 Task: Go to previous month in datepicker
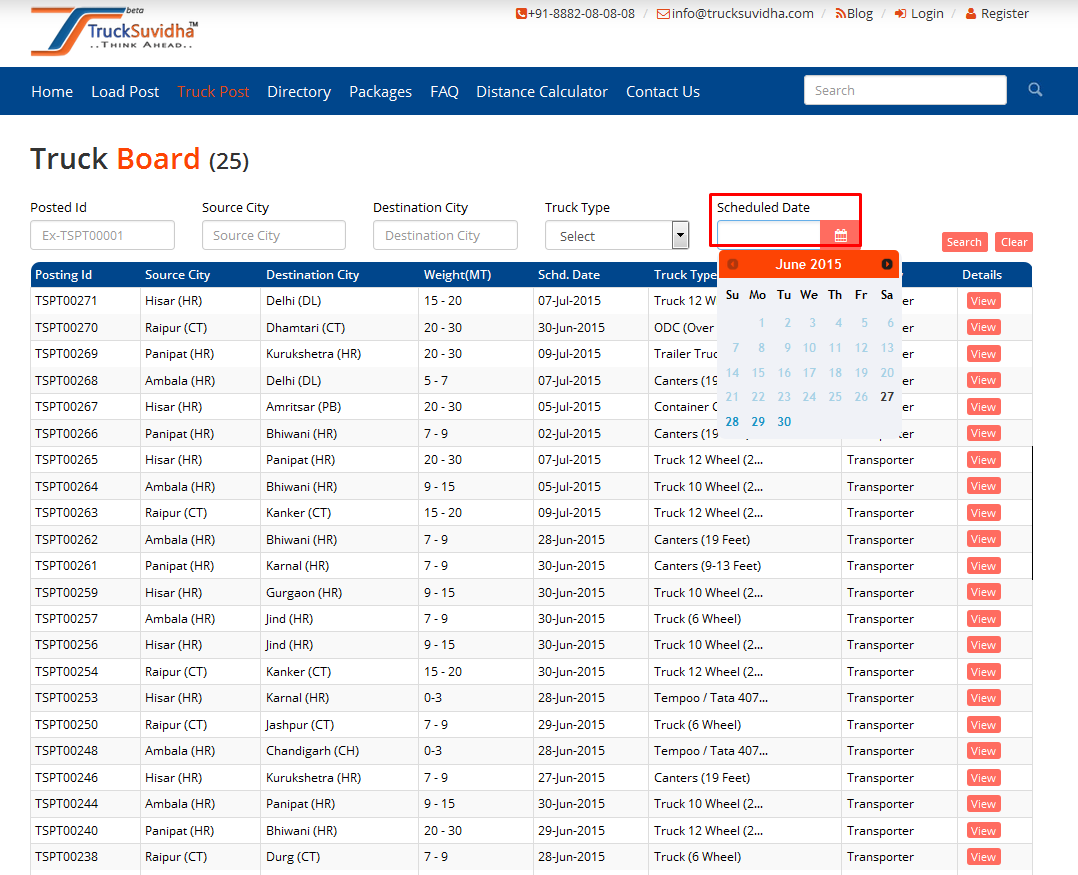coord(733,264)
